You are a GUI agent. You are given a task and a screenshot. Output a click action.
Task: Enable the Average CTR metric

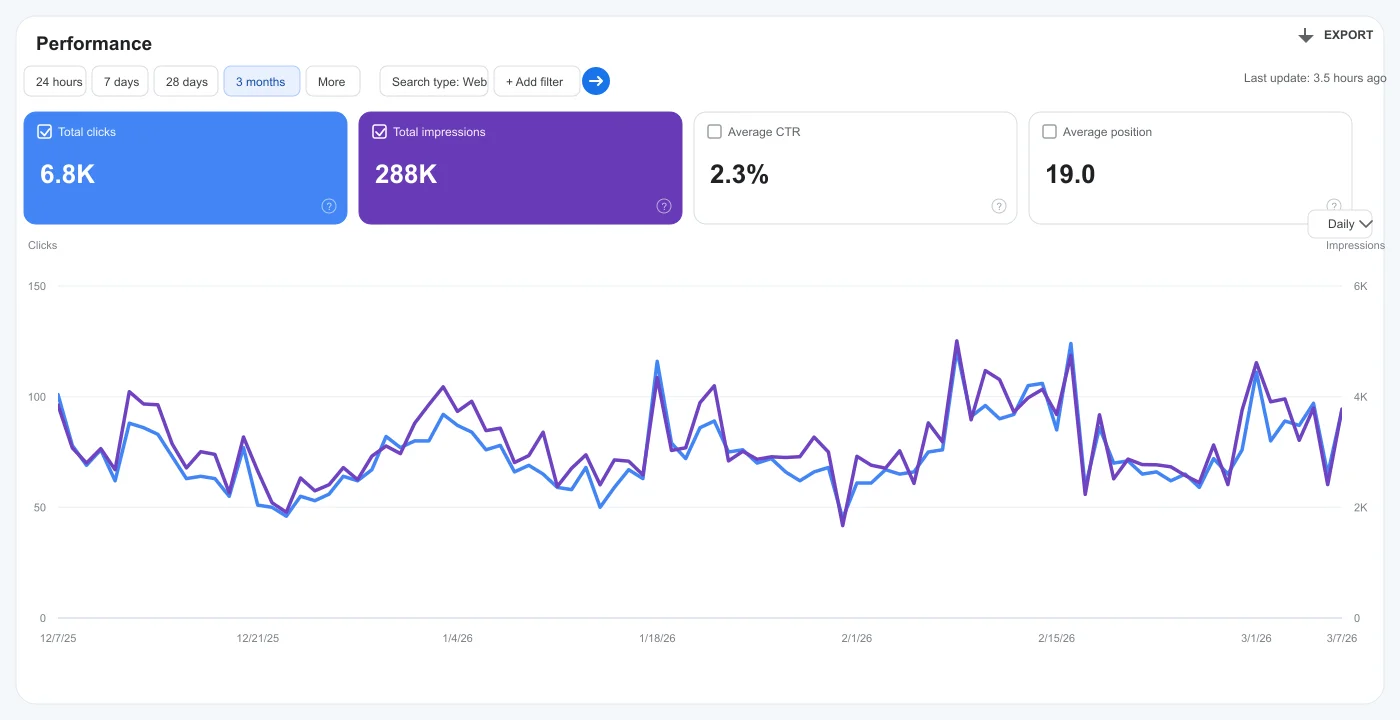[714, 131]
